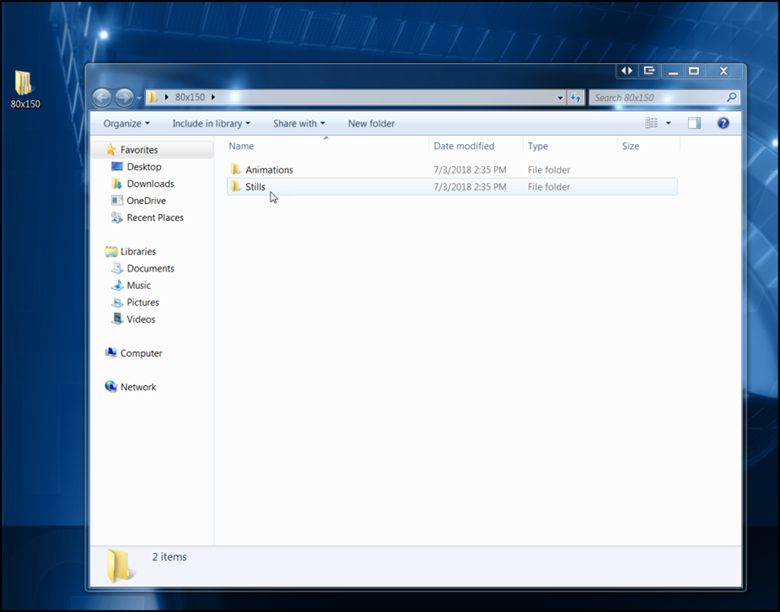Go back with the Back arrow button
The height and width of the screenshot is (612, 780).
[x=102, y=98]
